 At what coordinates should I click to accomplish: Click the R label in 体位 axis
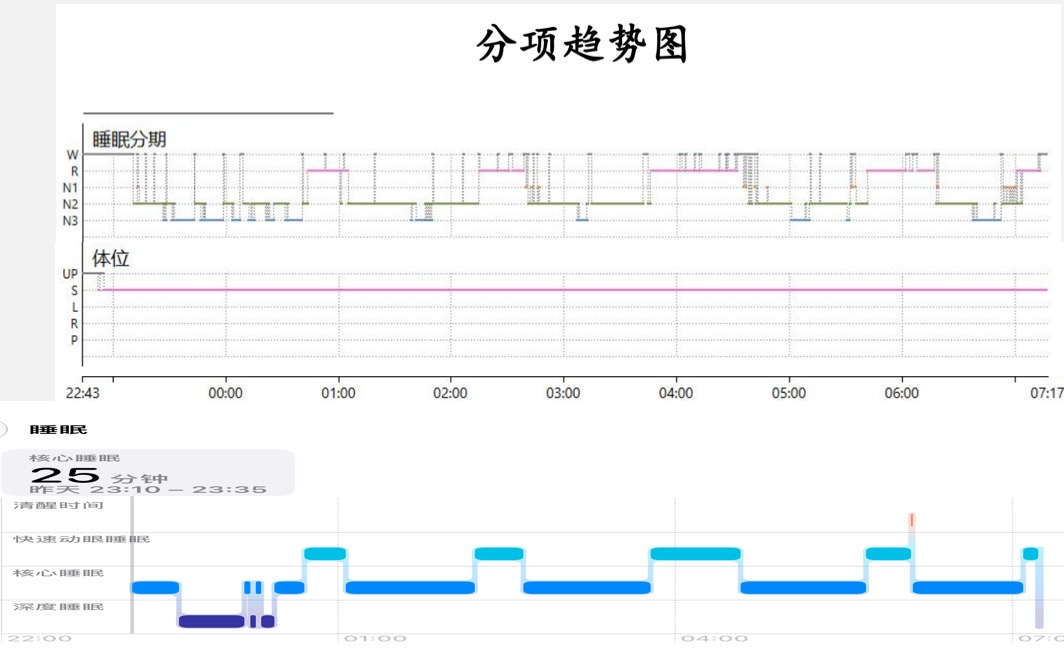pyautogui.click(x=75, y=324)
